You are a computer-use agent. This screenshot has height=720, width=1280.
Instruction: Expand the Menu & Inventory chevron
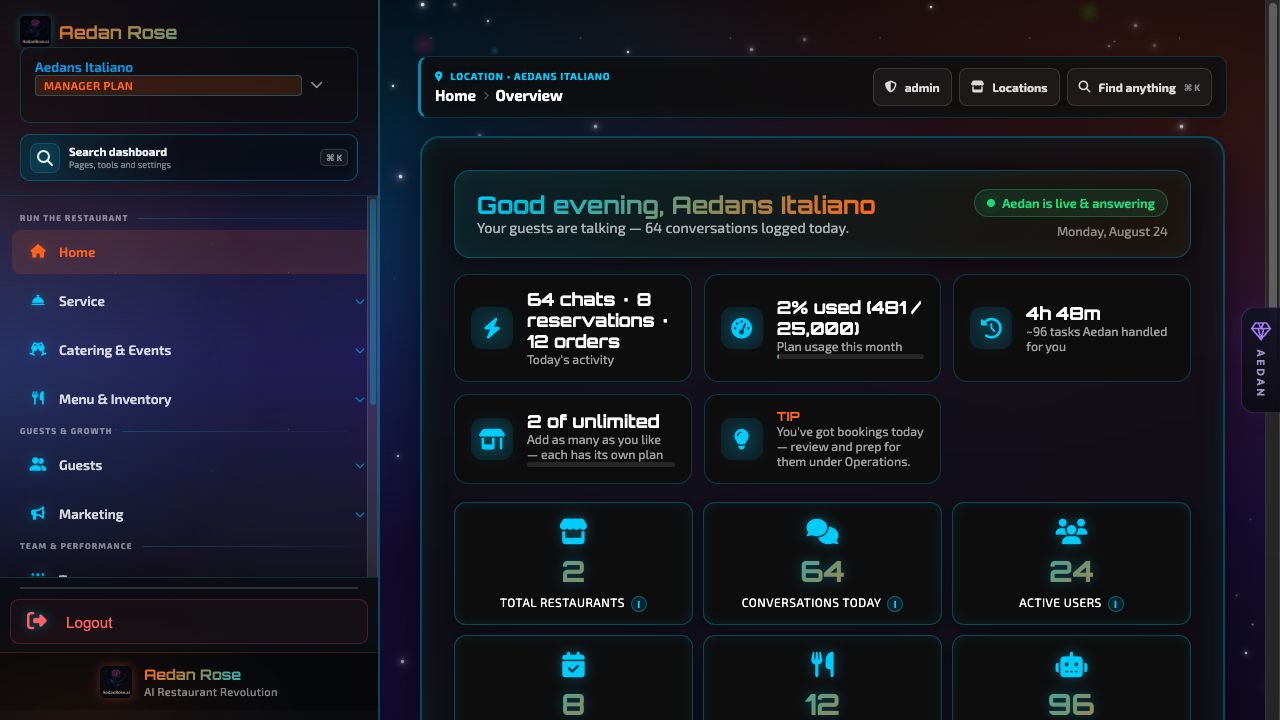pyautogui.click(x=360, y=399)
